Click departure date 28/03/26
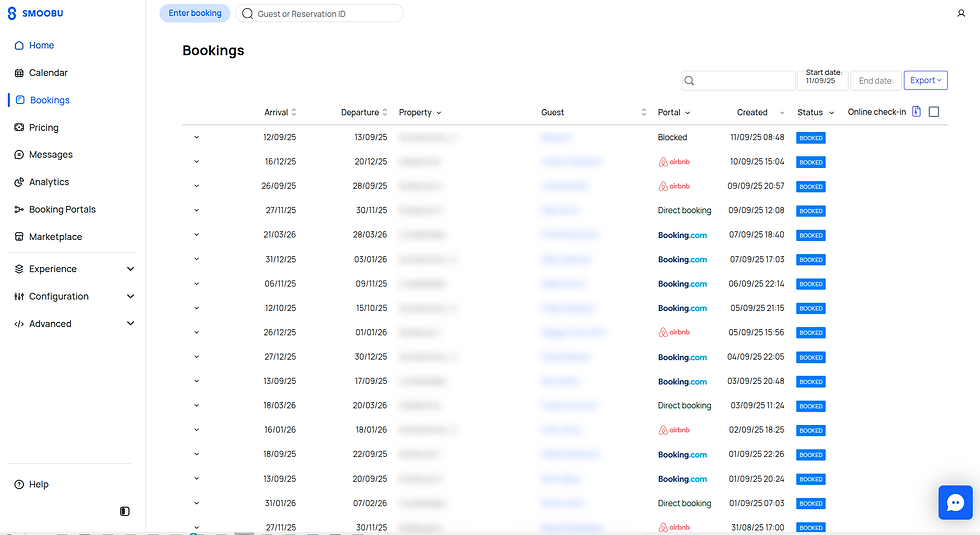Viewport: 980px width, 535px height. [x=370, y=235]
